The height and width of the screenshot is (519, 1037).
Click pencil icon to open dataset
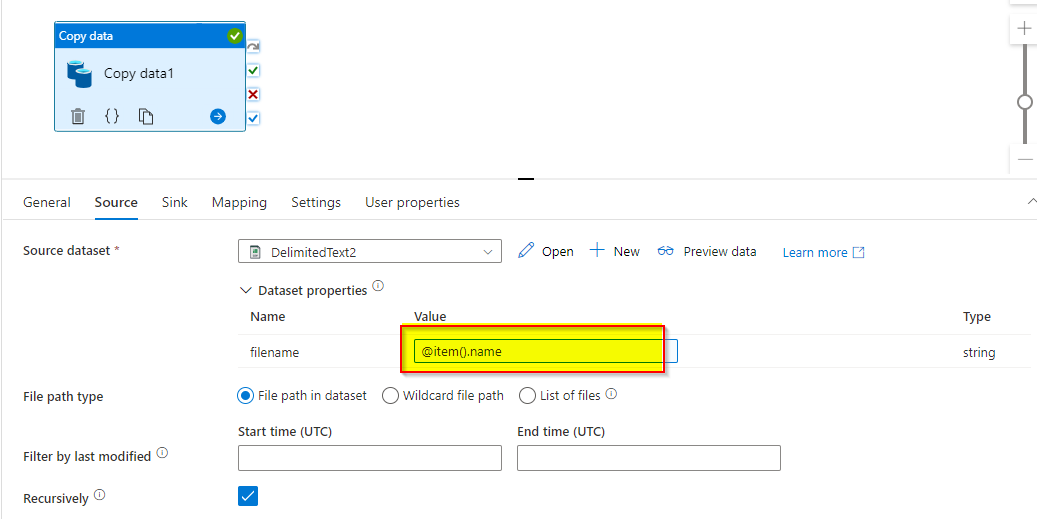(x=526, y=251)
